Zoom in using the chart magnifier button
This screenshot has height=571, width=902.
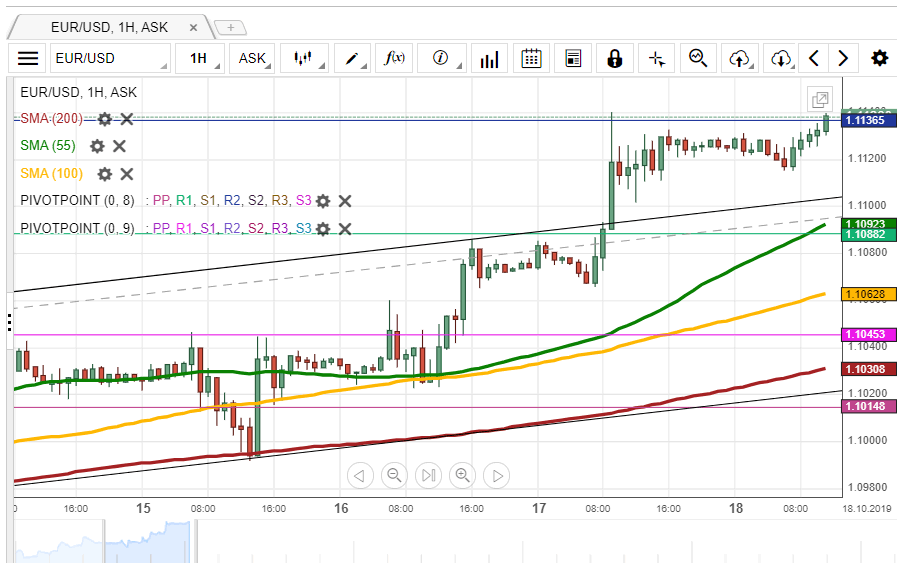(462, 475)
